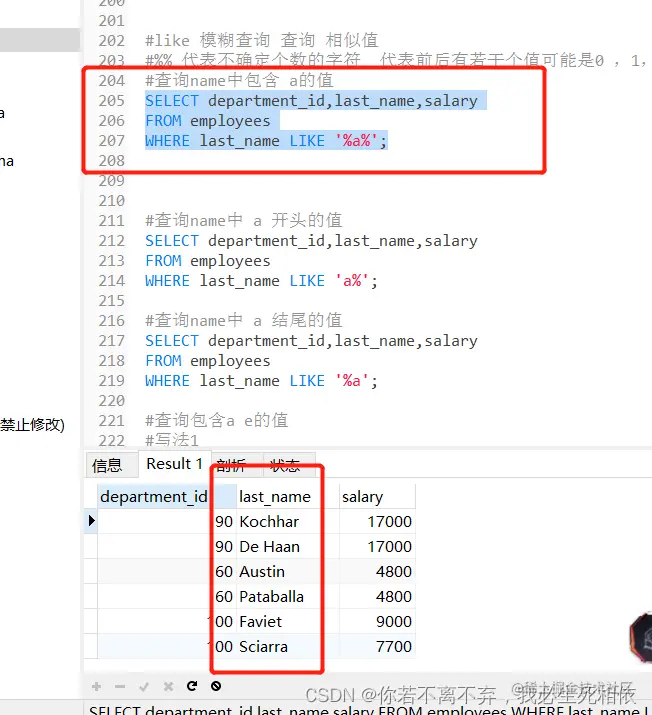Click the '%a' pattern on line 219
The height and width of the screenshot is (715, 652).
tap(352, 381)
